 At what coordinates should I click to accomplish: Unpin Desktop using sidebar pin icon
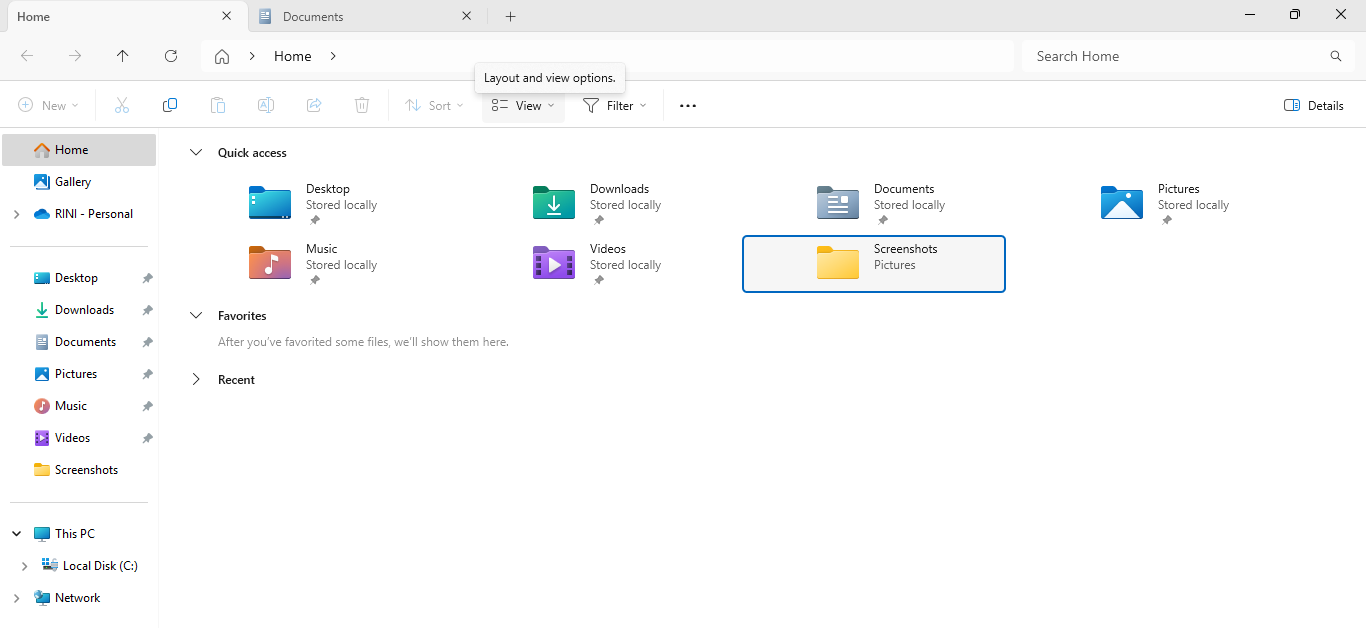click(147, 278)
